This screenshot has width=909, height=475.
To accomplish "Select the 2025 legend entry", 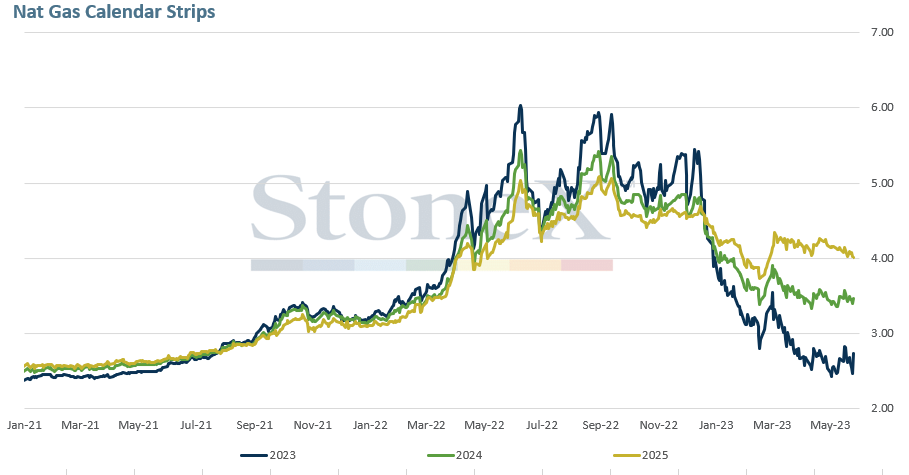I will click(641, 455).
